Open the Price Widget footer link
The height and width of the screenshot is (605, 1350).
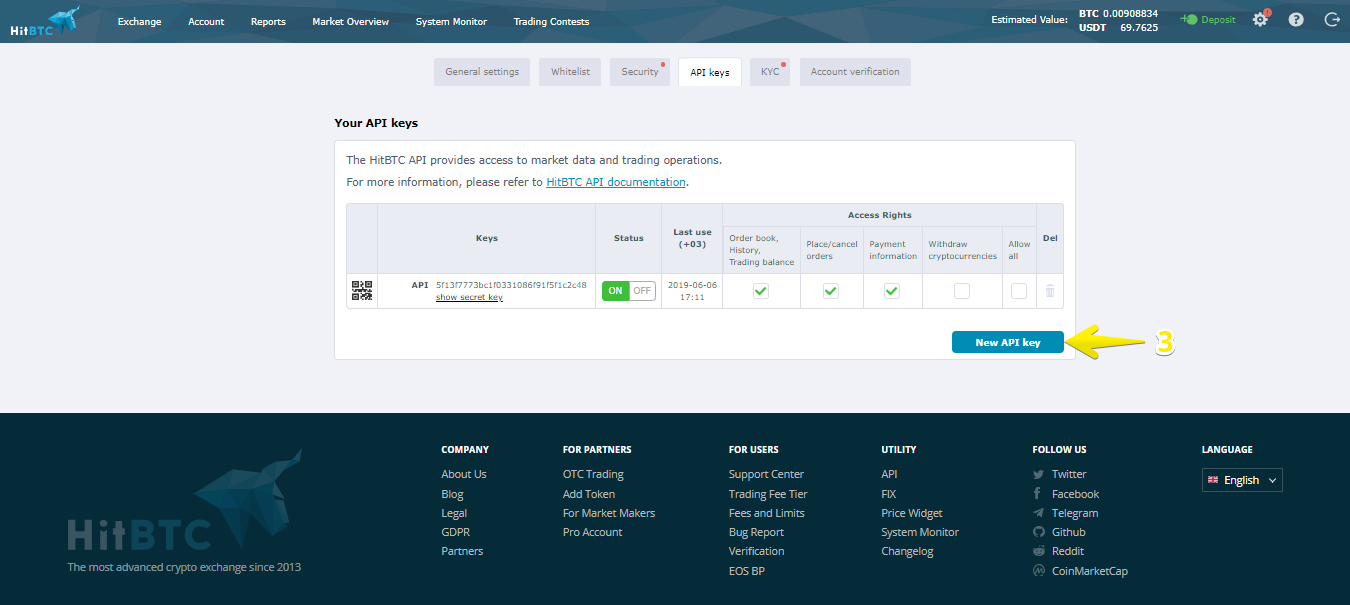pyautogui.click(x=912, y=513)
